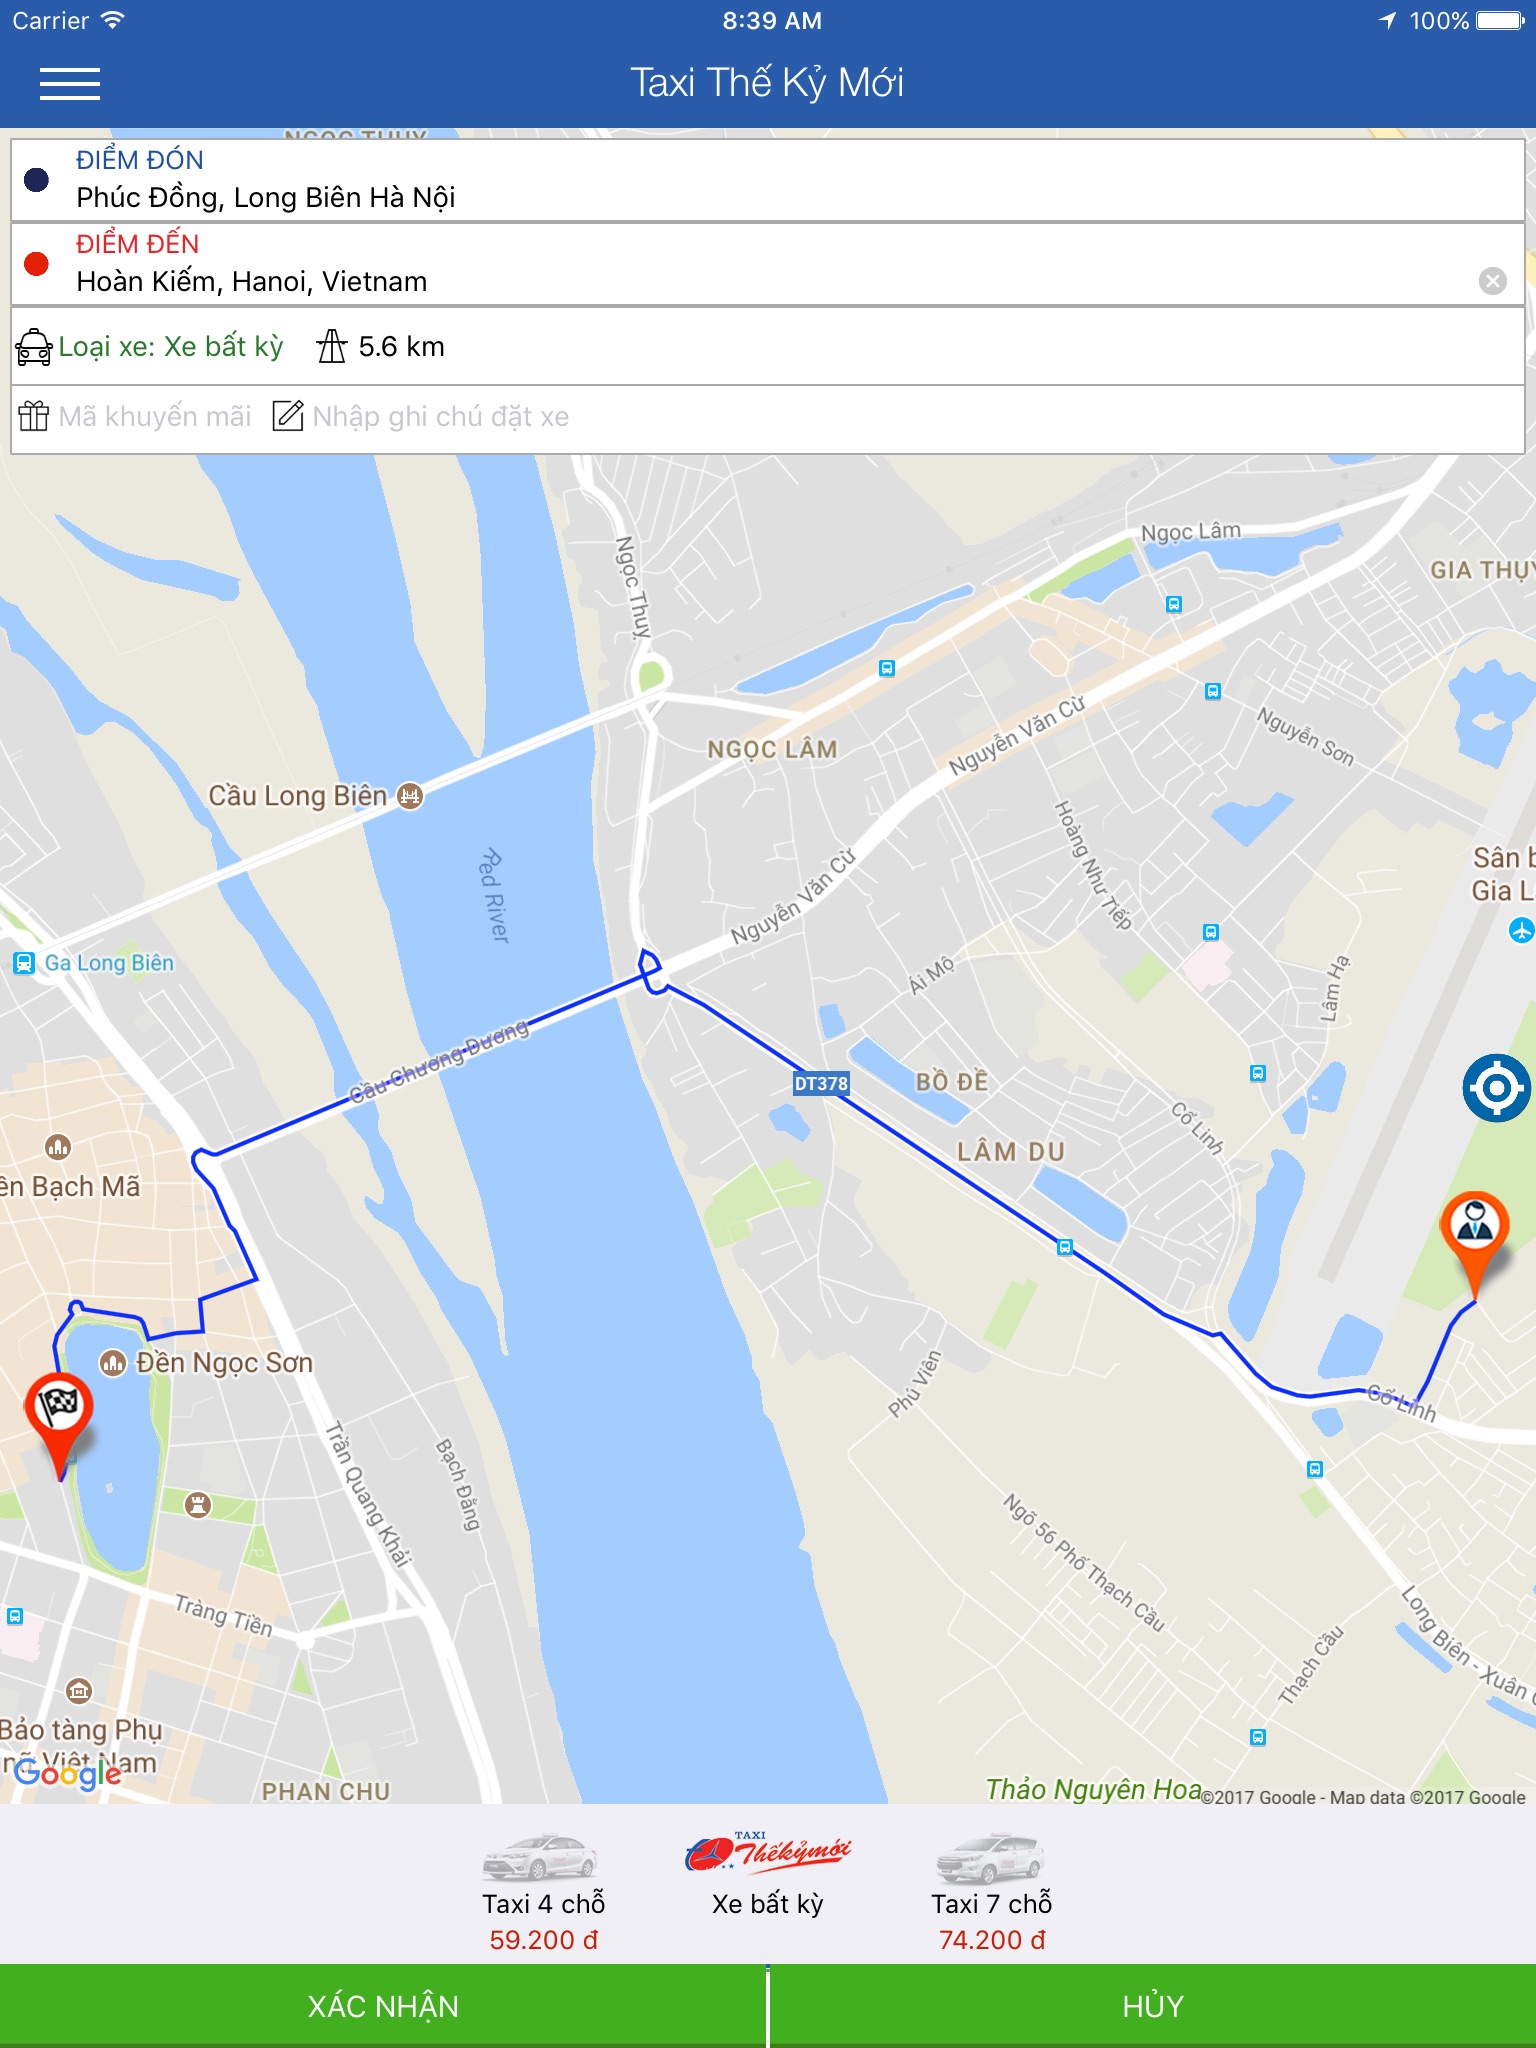Tap the taxi car type icon
The width and height of the screenshot is (1536, 2048).
click(34, 347)
